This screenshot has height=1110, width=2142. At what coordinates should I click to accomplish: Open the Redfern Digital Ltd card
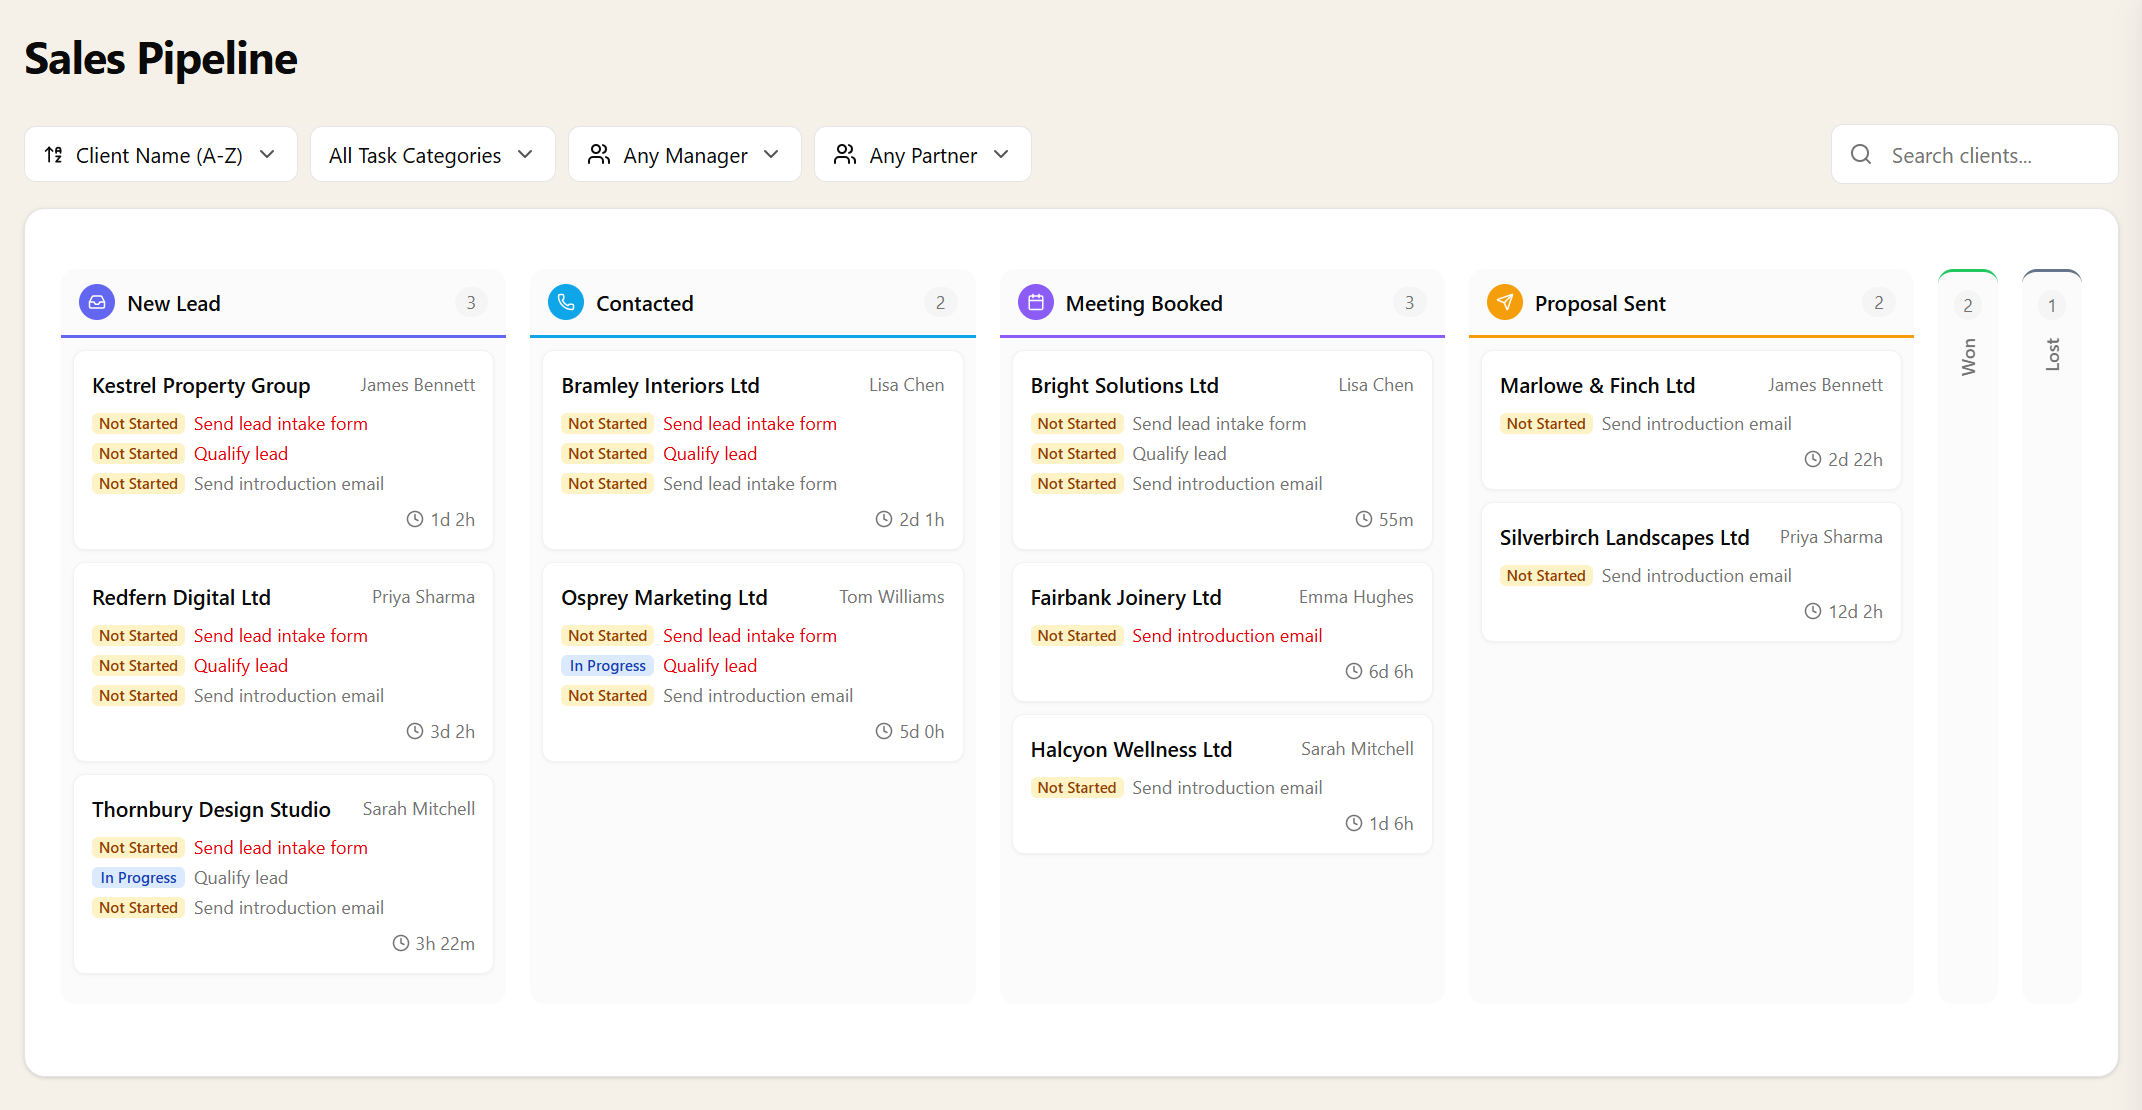[x=283, y=662]
